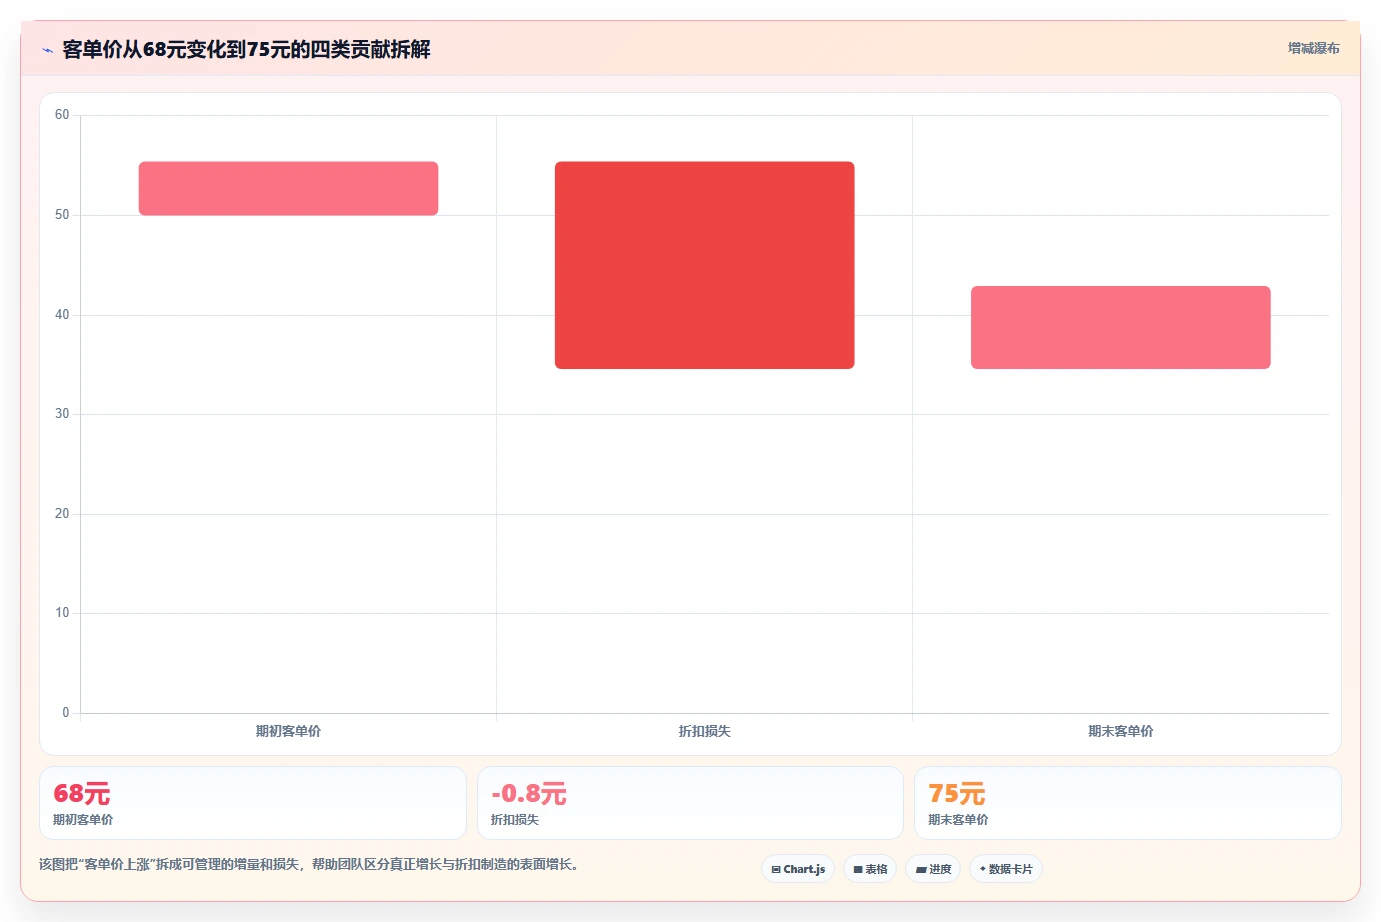This screenshot has height=922, width=1381.
Task: Click the 期末客单价 caption under 75元
Action: 958,819
